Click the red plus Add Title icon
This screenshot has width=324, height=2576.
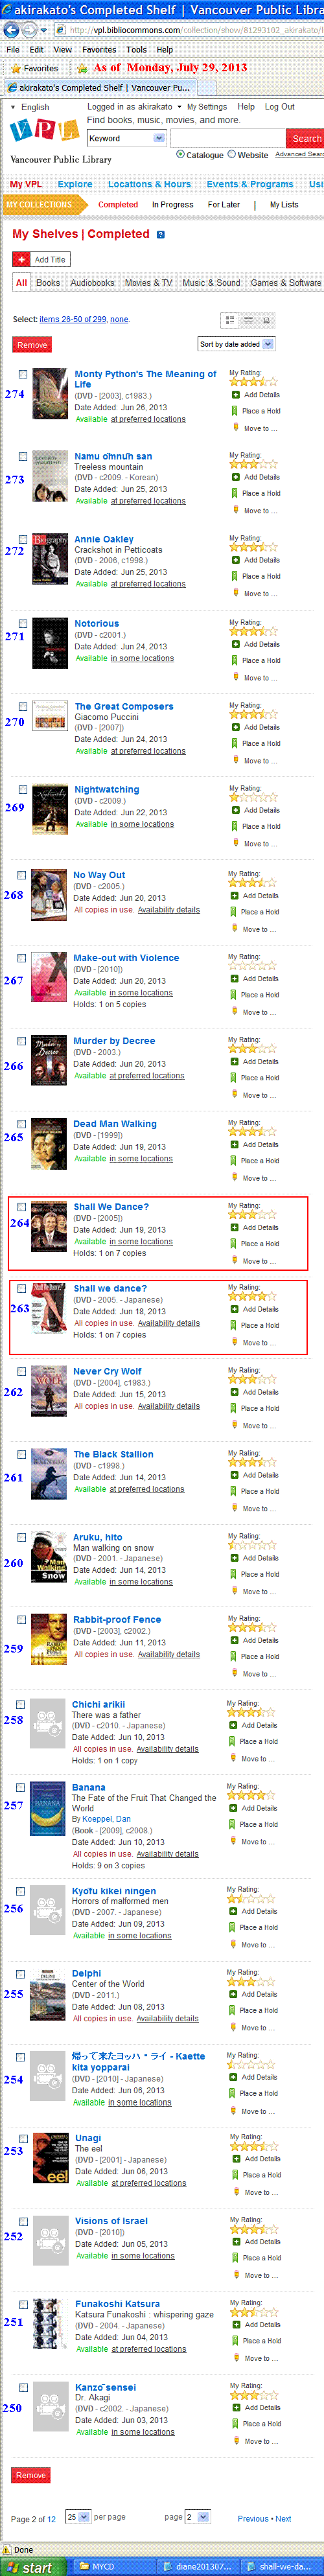[21, 259]
